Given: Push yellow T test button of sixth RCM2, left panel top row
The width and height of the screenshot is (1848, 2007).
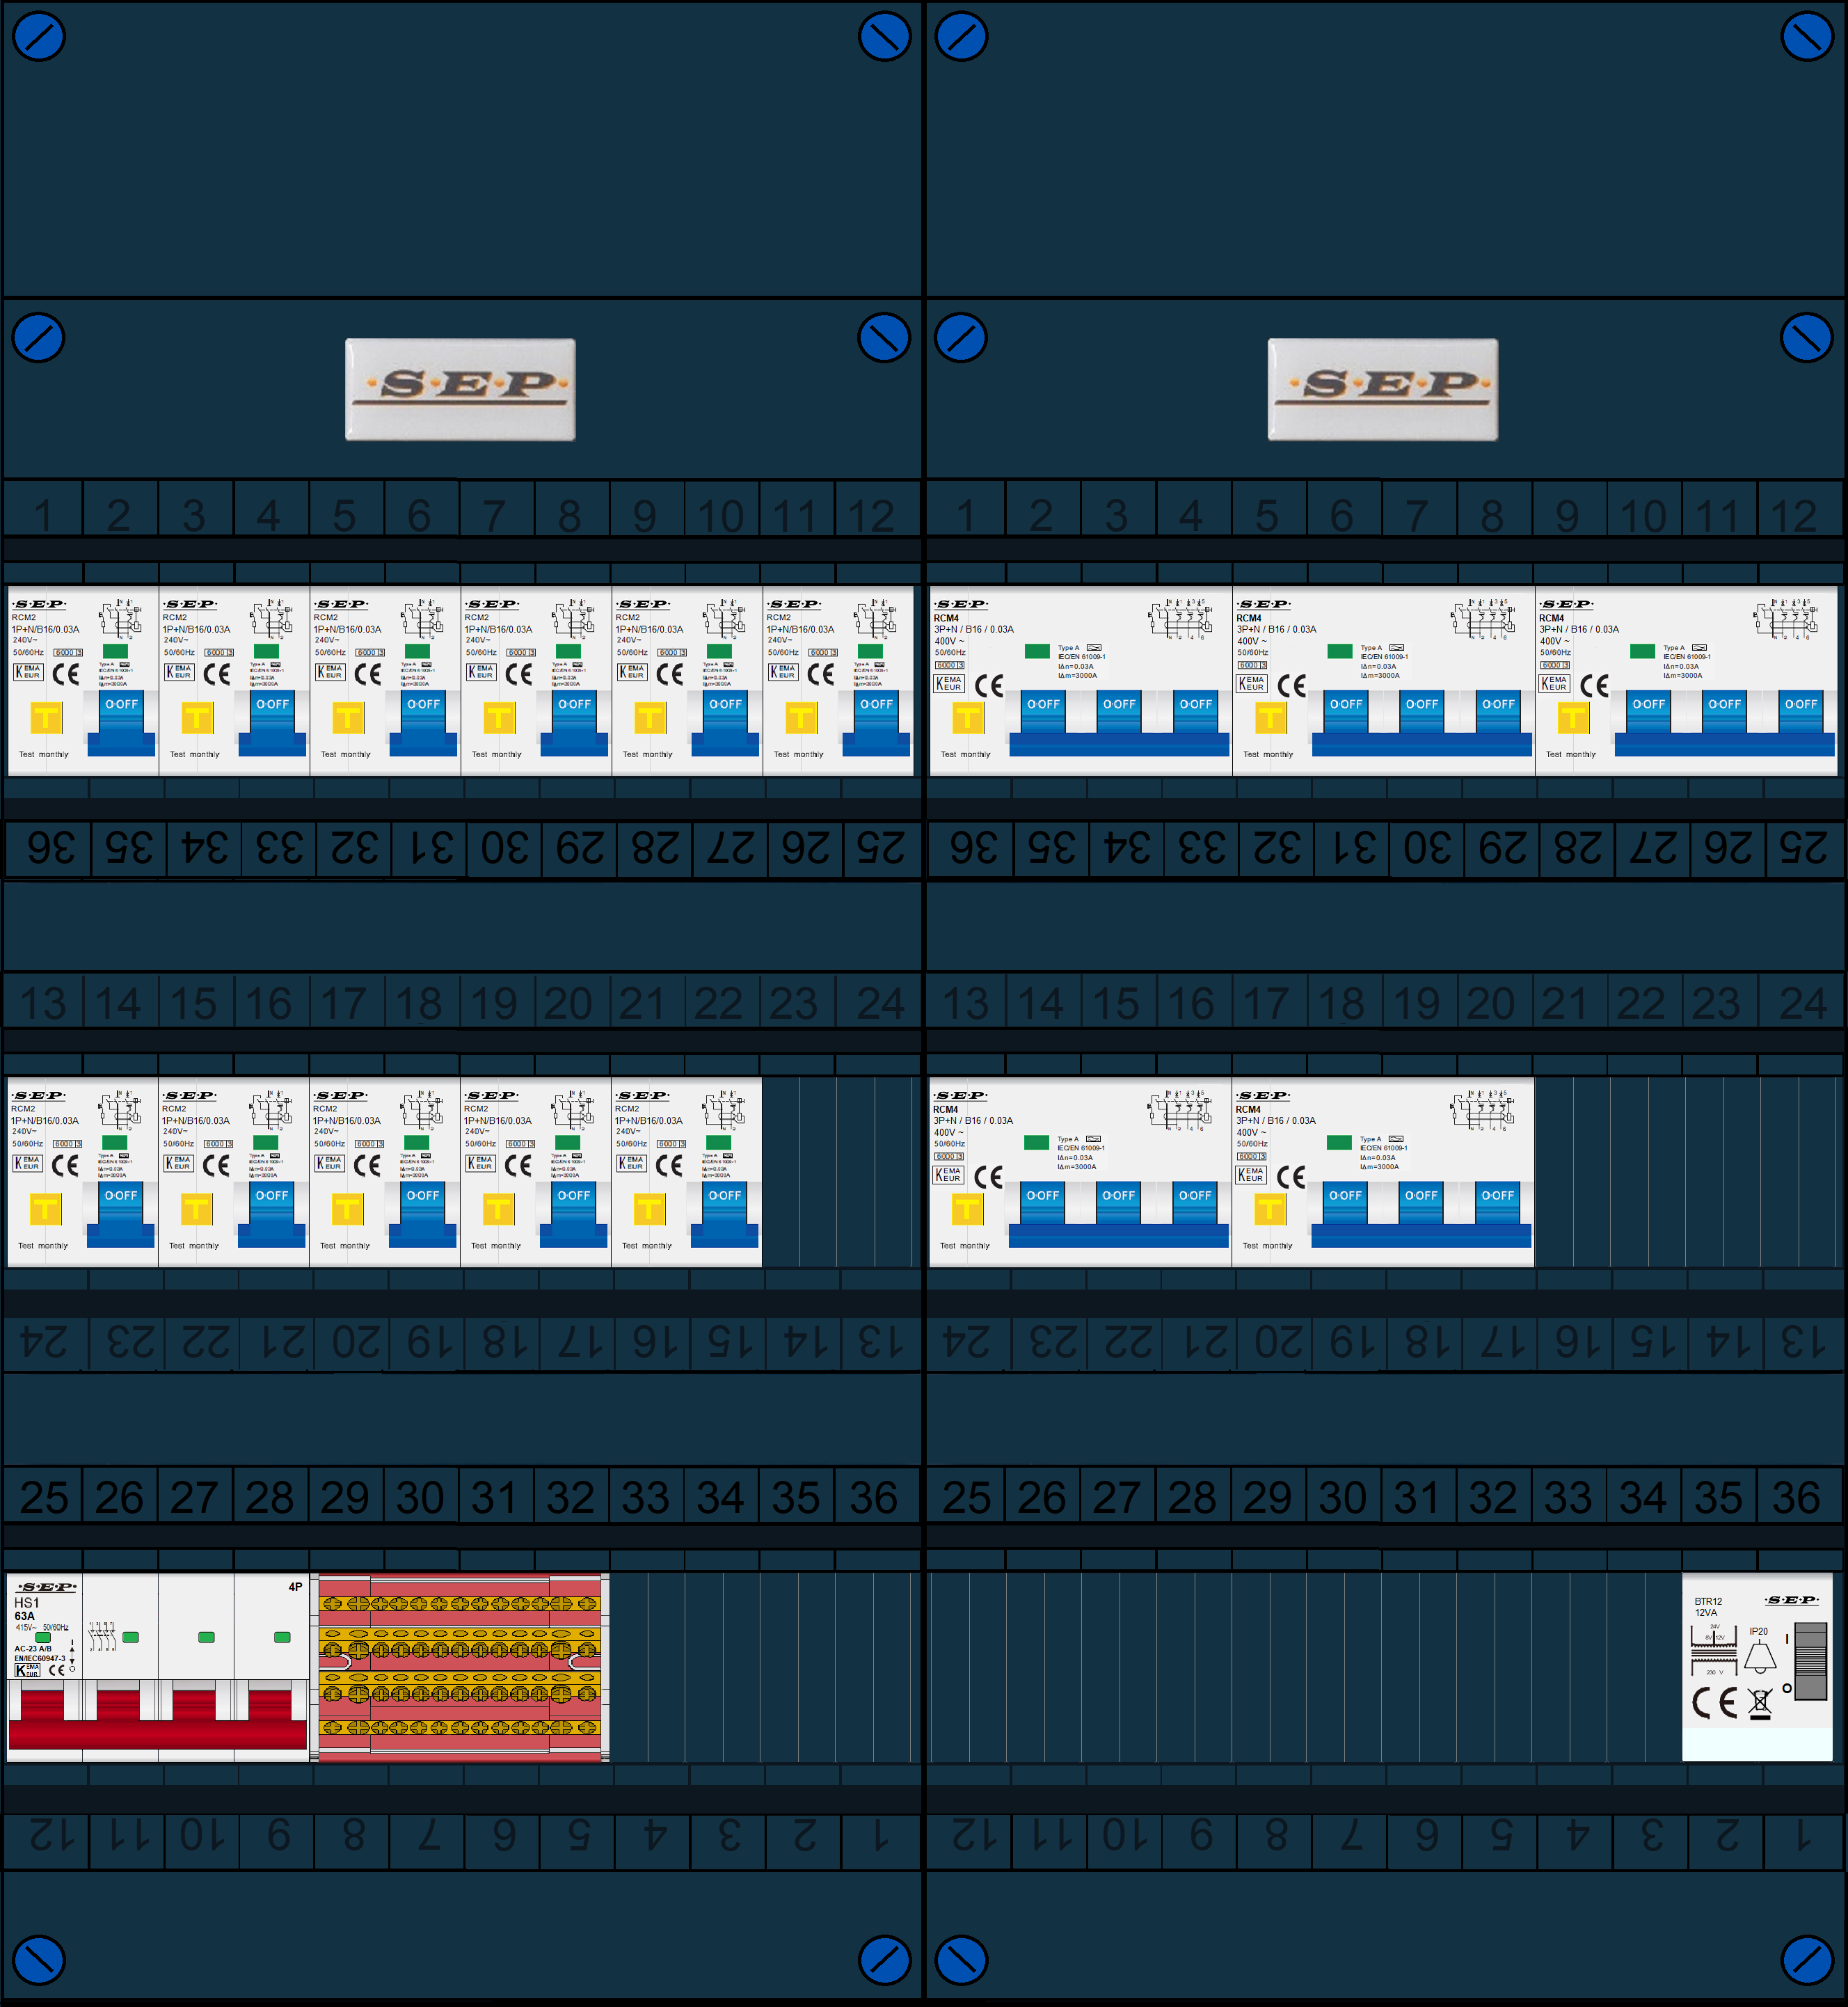Looking at the screenshot, I should 801,718.
